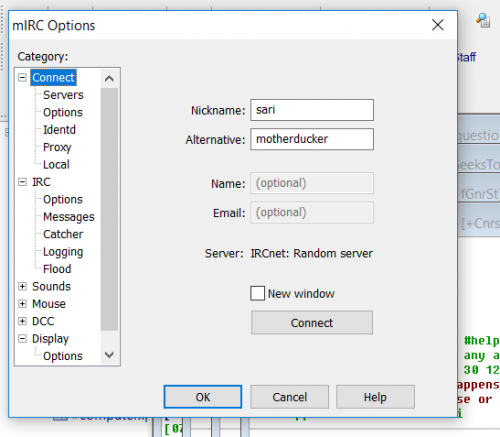Select Connect in the category tree
500x437 pixels.
click(53, 78)
